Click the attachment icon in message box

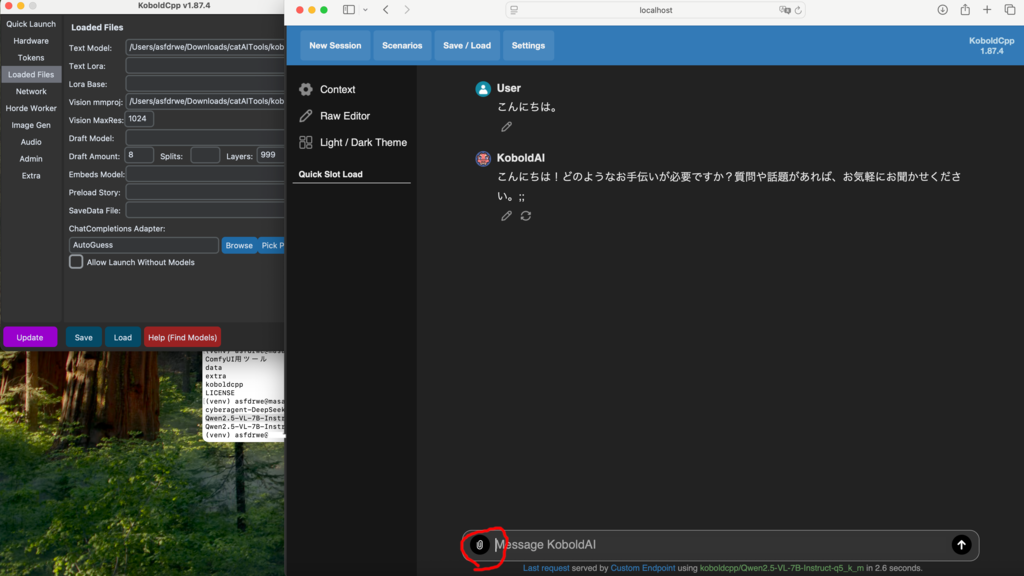tap(480, 545)
